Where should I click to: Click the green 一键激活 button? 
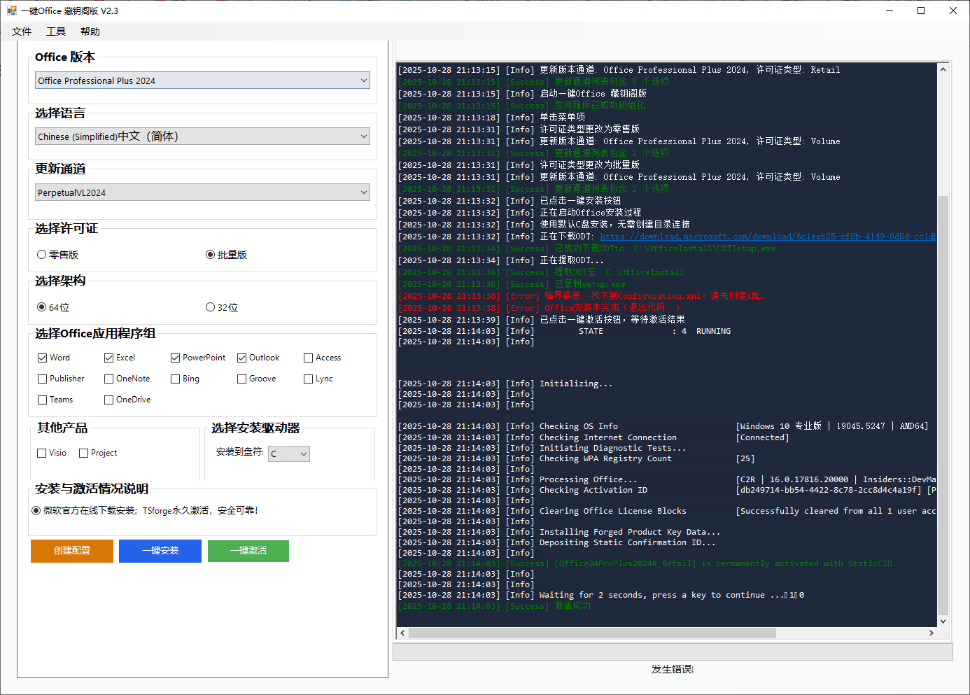pos(248,551)
